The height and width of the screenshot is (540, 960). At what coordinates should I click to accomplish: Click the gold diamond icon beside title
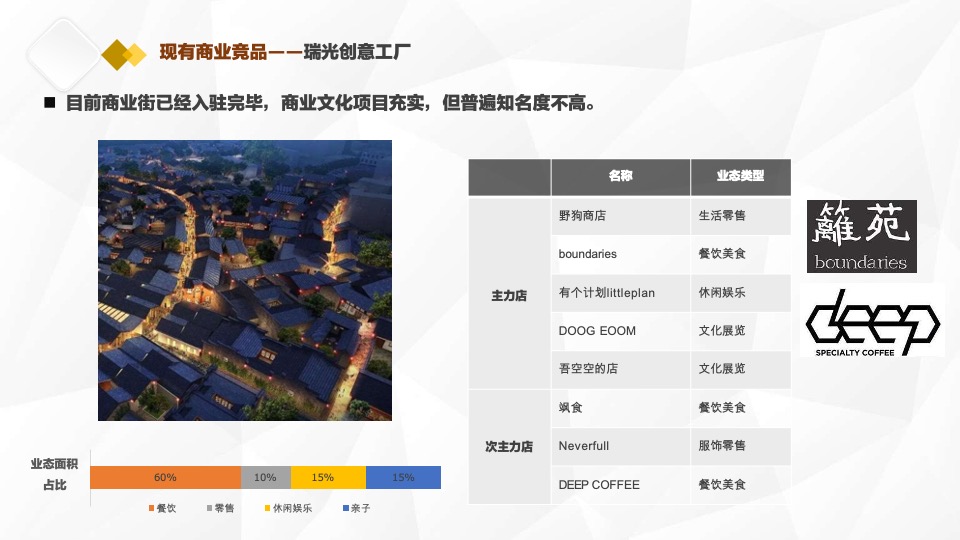[124, 54]
